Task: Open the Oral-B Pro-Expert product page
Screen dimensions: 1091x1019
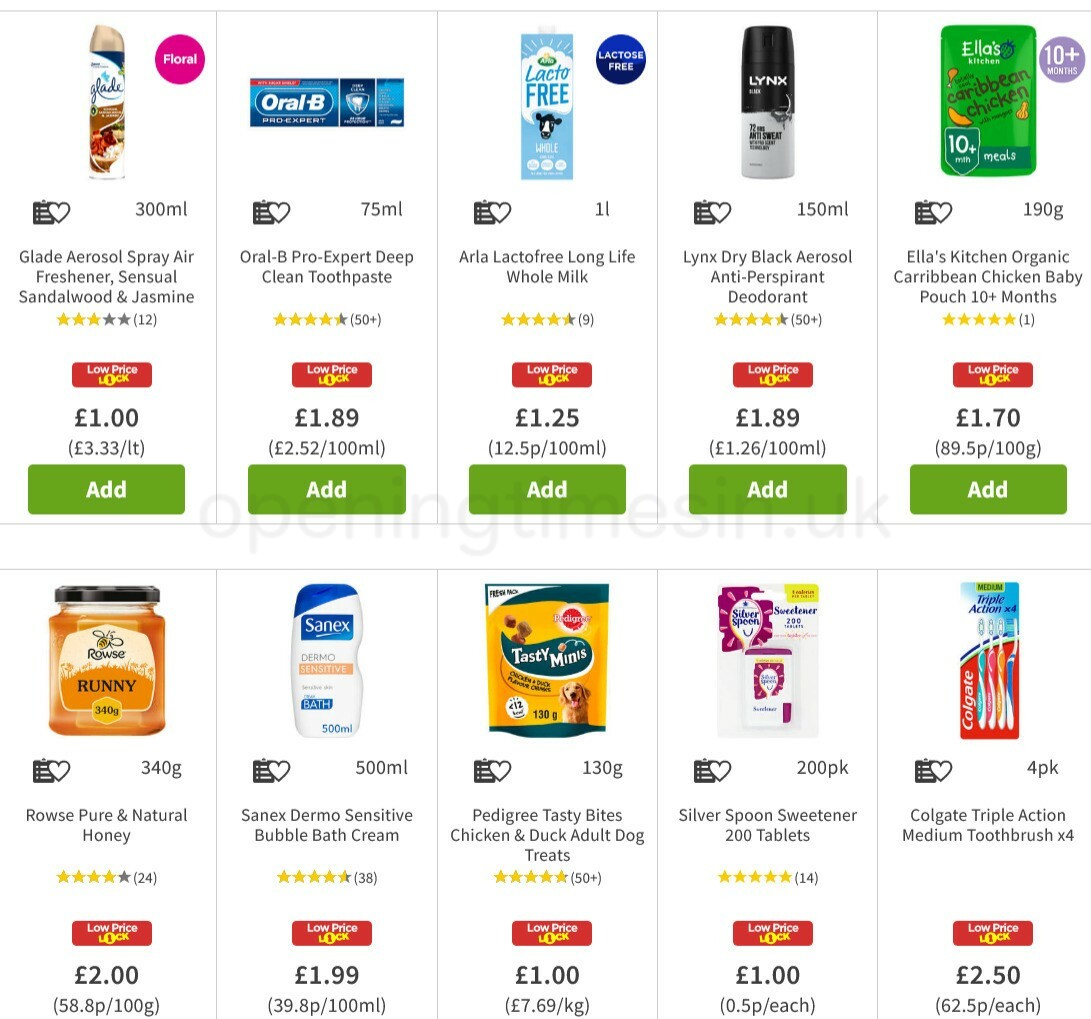Action: pos(327,267)
